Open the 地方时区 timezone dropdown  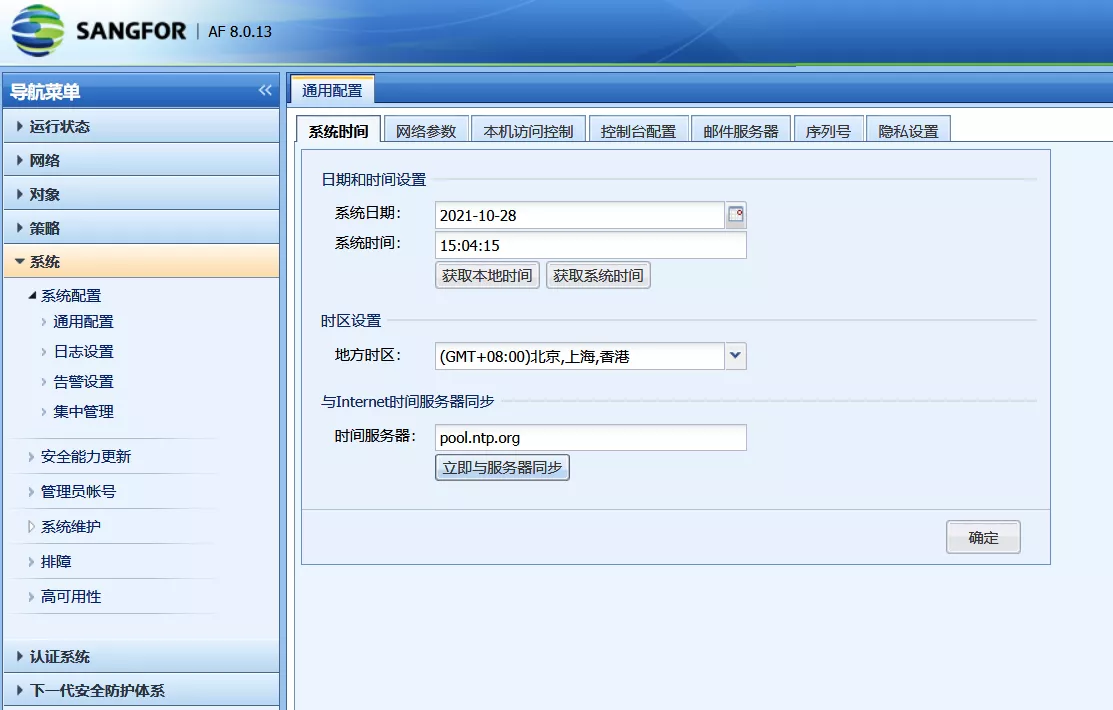735,356
